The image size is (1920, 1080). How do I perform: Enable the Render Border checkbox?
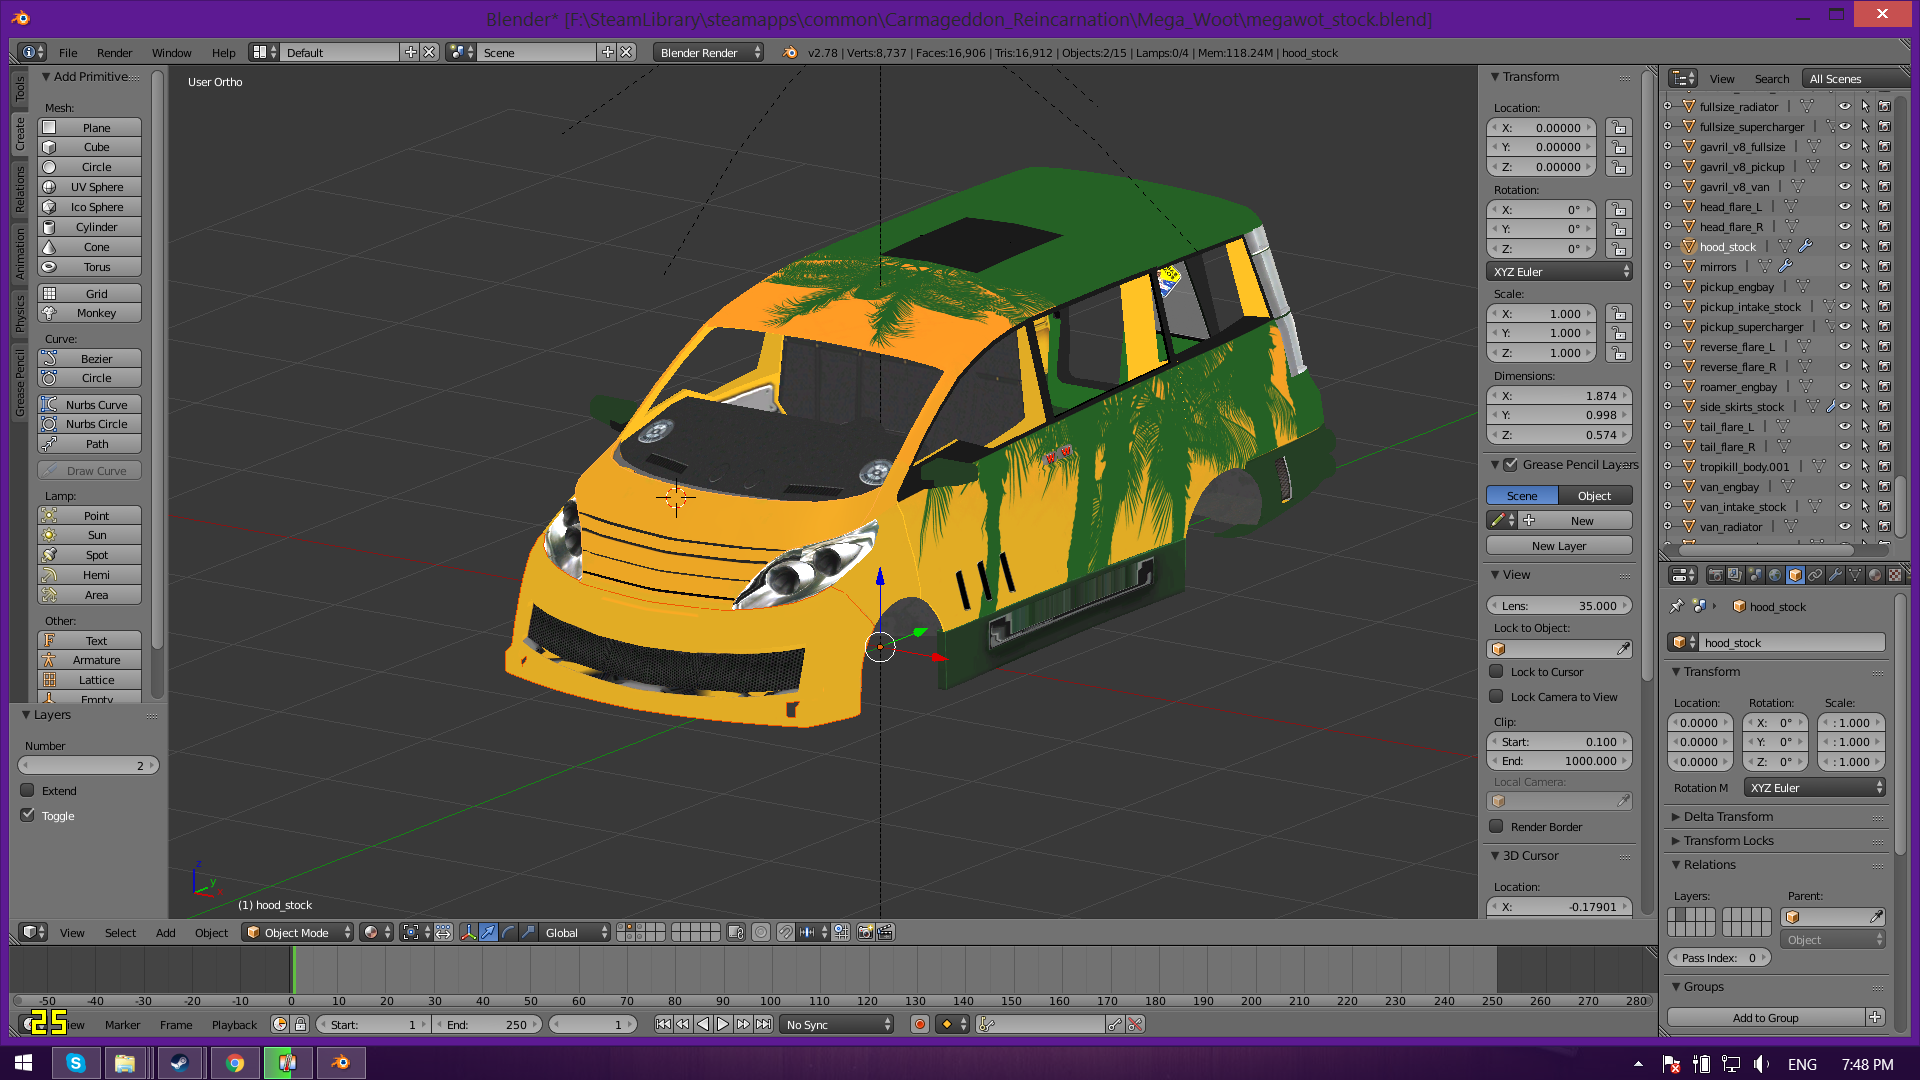(1496, 826)
